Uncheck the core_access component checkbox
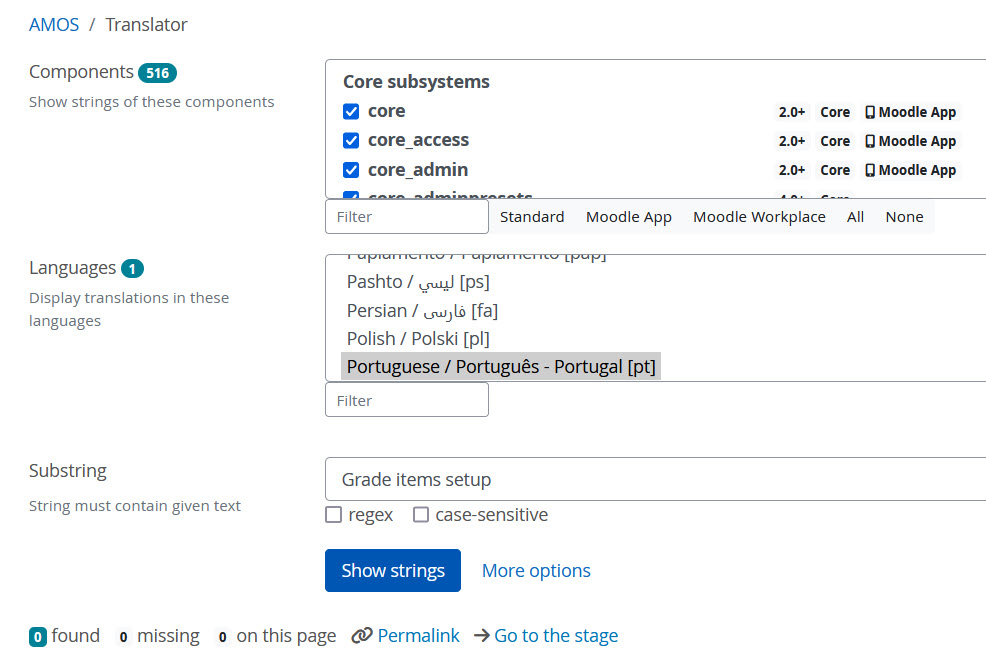Screen dimensions: 986x668 [351, 140]
